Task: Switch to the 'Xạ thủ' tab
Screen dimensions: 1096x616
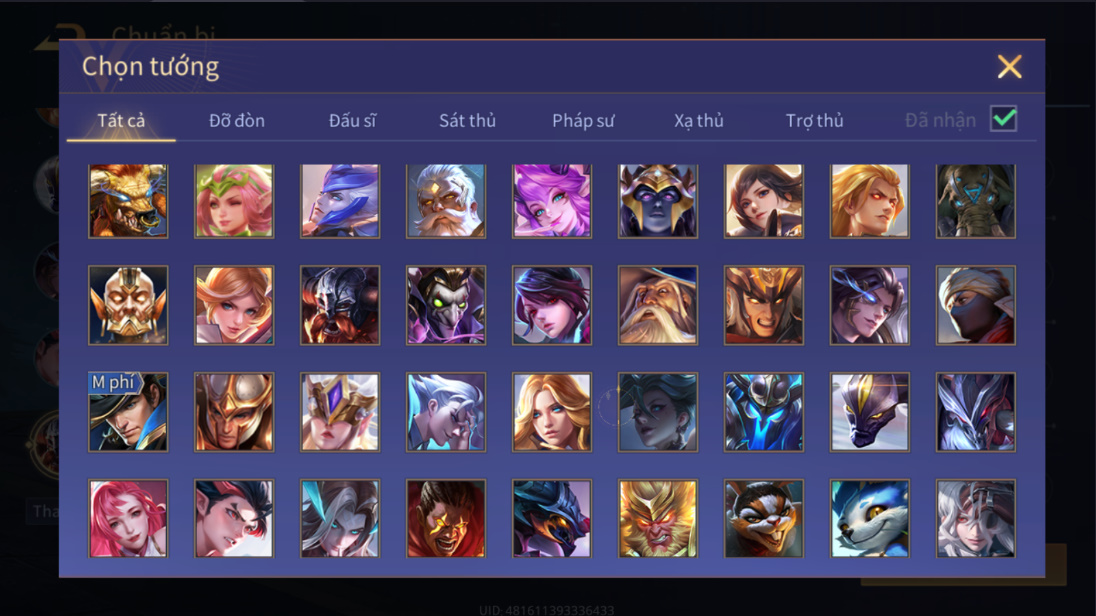Action: point(698,121)
